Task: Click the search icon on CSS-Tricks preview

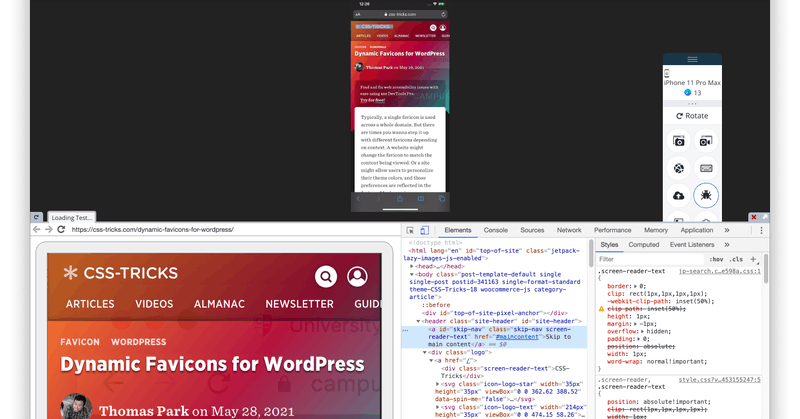Action: [x=326, y=277]
